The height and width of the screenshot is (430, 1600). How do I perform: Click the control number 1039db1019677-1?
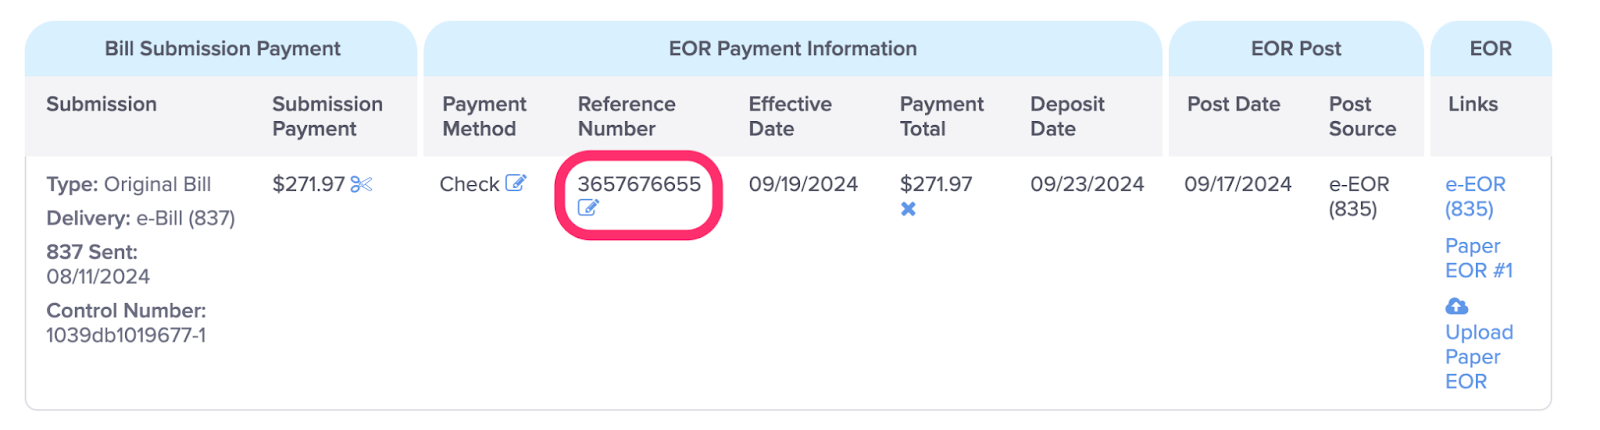(x=126, y=335)
